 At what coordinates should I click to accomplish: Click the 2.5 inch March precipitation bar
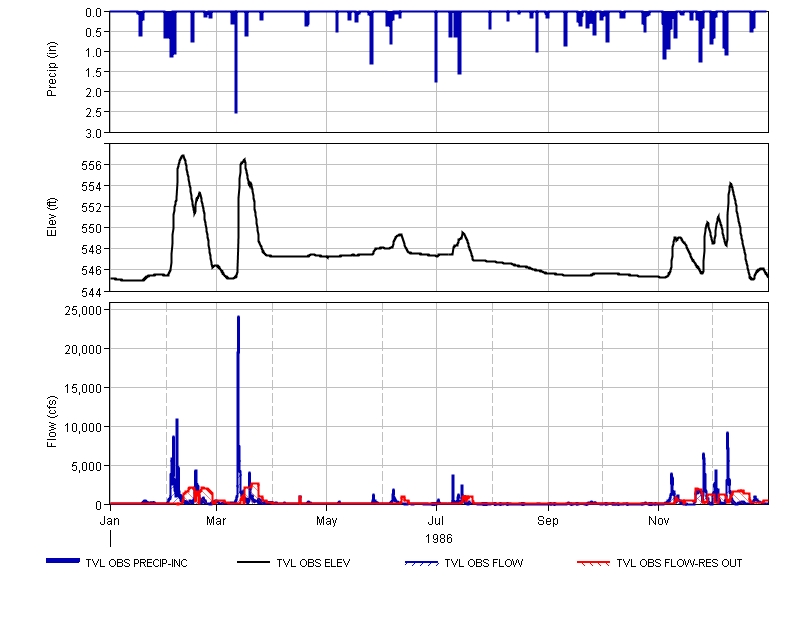coord(236,61)
